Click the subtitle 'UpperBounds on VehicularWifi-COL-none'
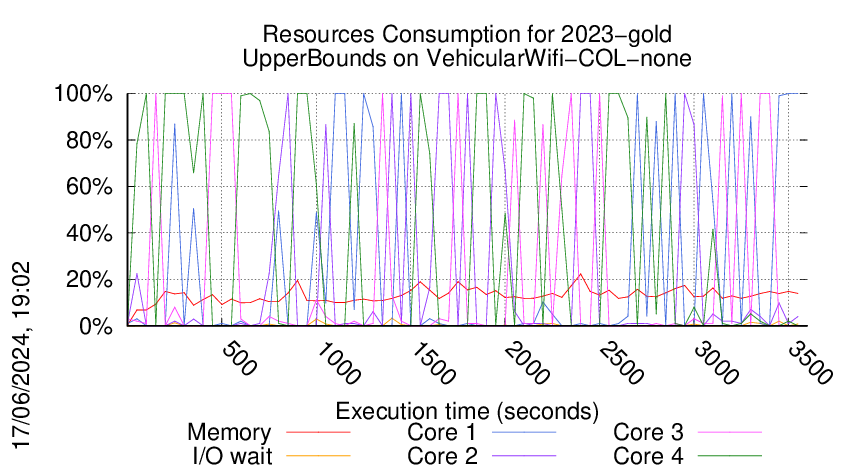The width and height of the screenshot is (850, 475). tap(467, 58)
